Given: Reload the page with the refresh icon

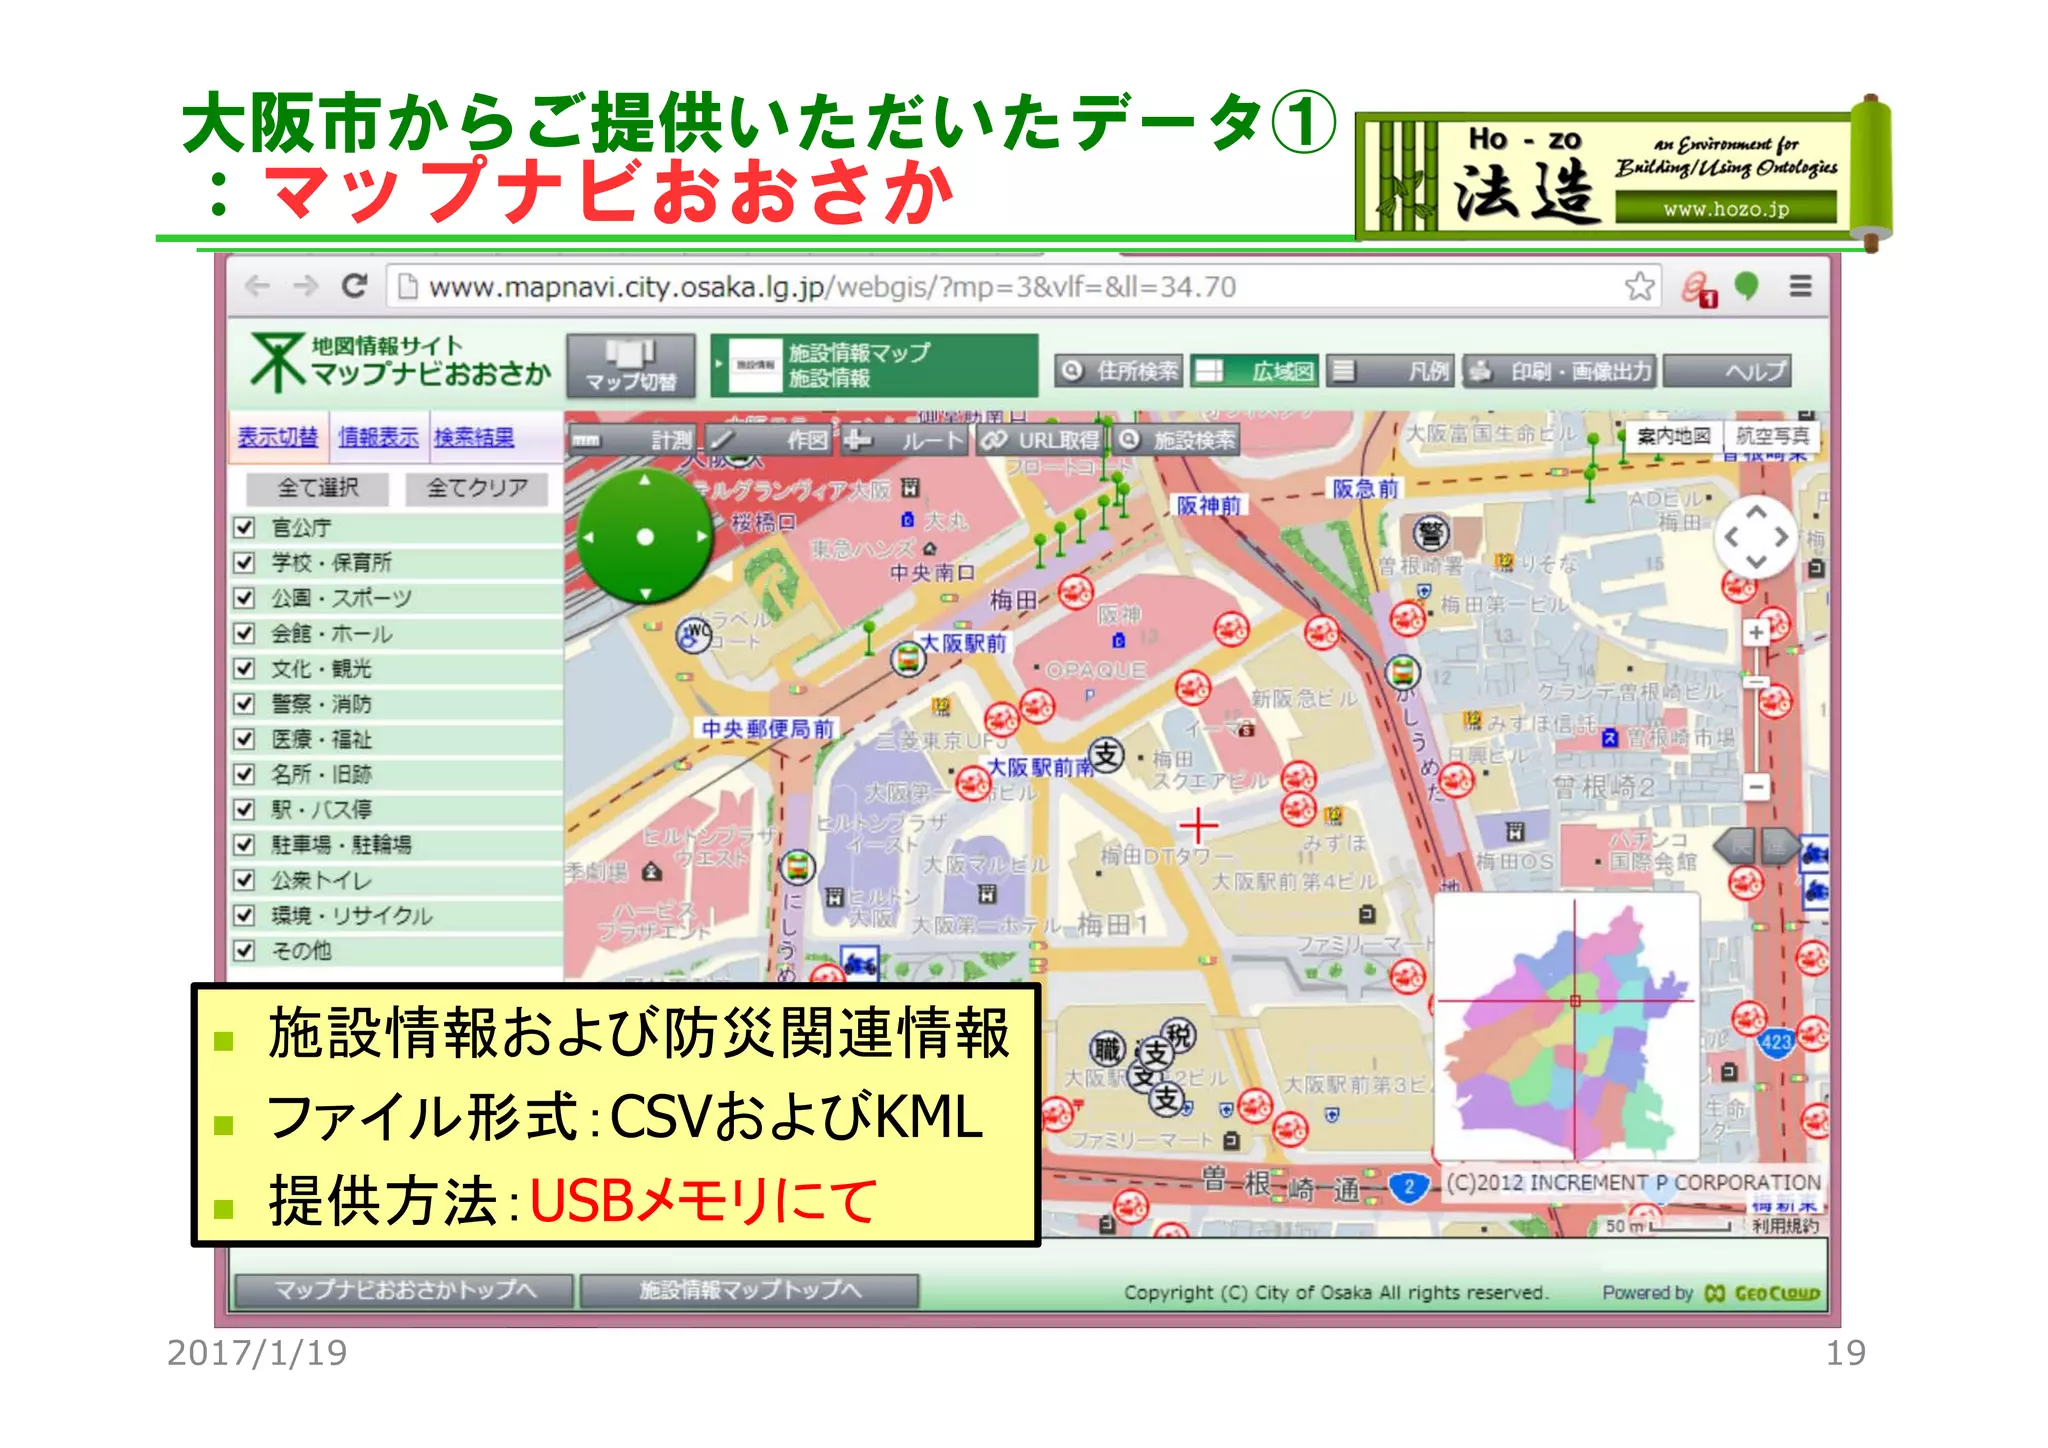Looking at the screenshot, I should click(354, 286).
